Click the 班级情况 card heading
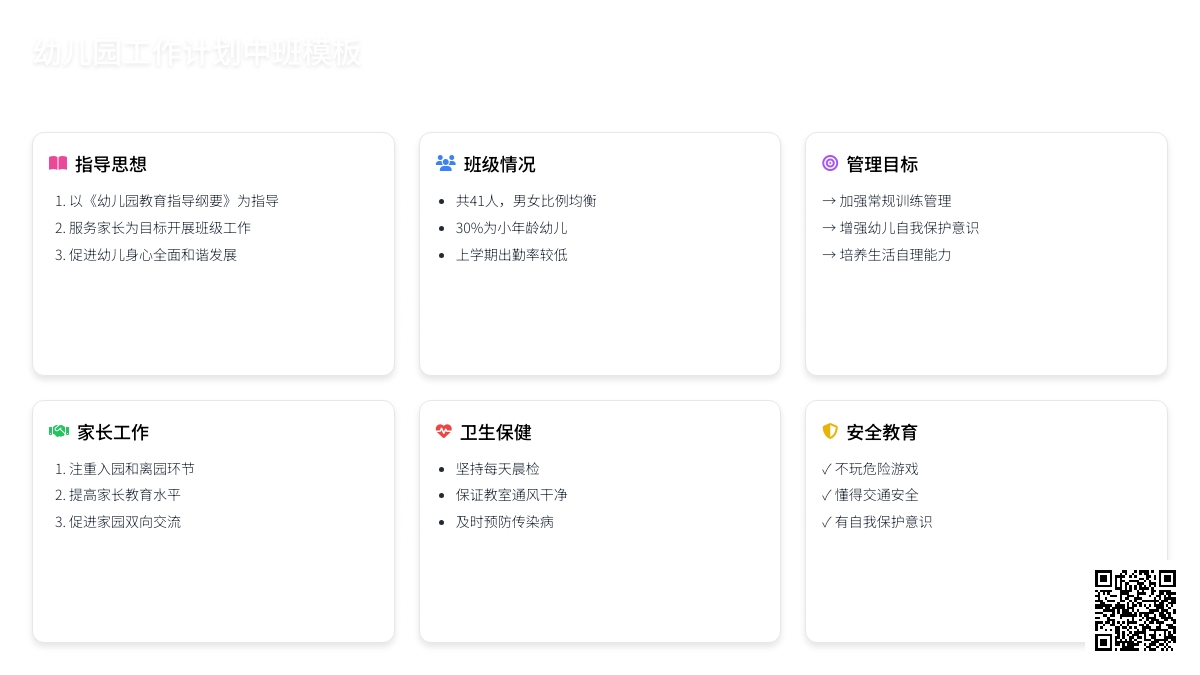This screenshot has height=675, width=1200. coord(499,165)
